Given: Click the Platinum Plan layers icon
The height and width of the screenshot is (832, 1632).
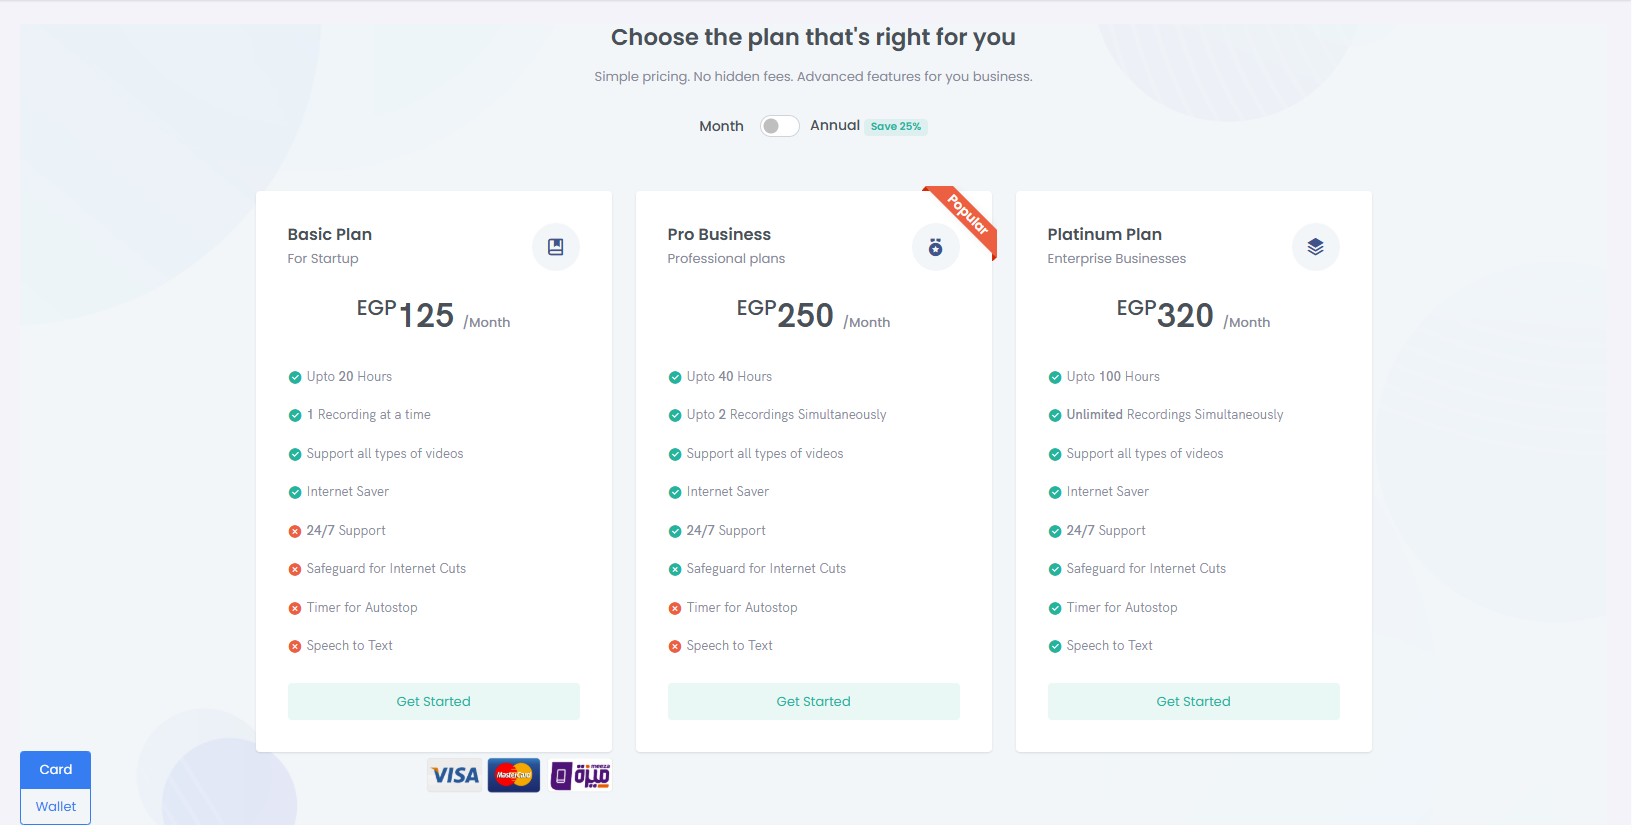Looking at the screenshot, I should [1315, 247].
